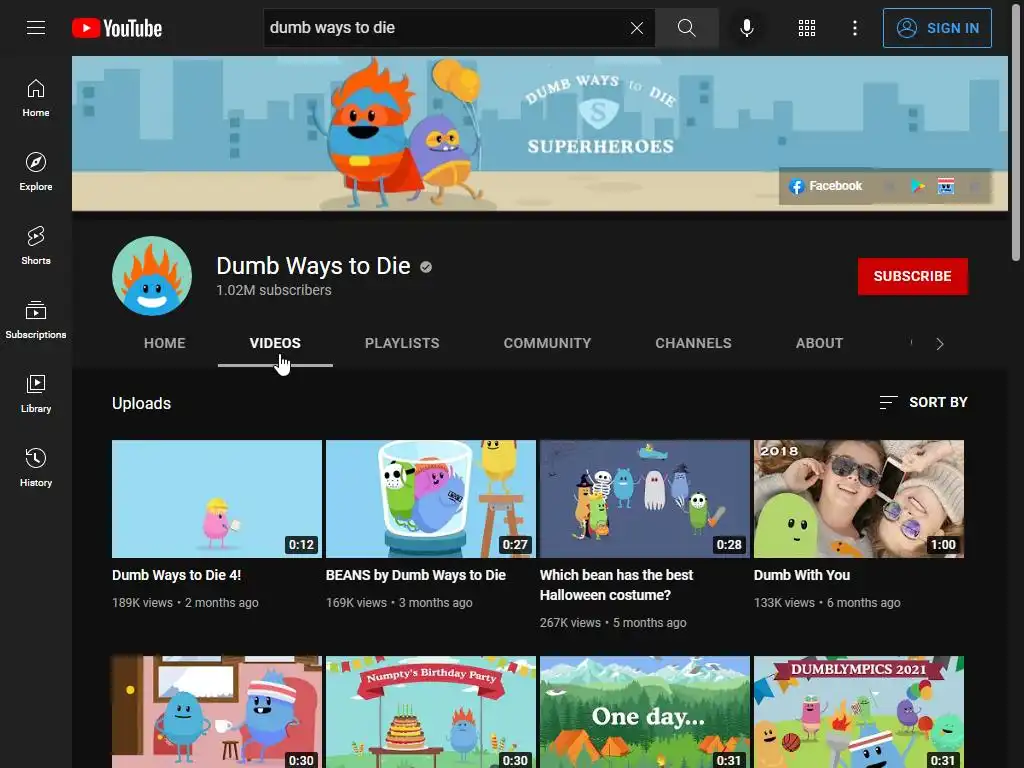This screenshot has height=768, width=1024.
Task: Open the SORT BY dropdown
Action: pos(923,402)
